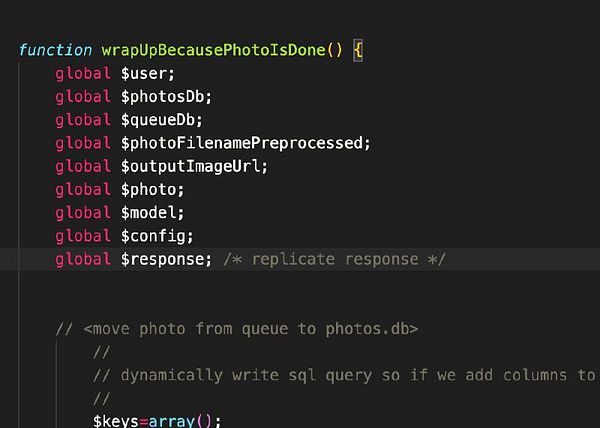The height and width of the screenshot is (428, 600).
Task: Click the $photo global variable
Action: click(x=152, y=189)
